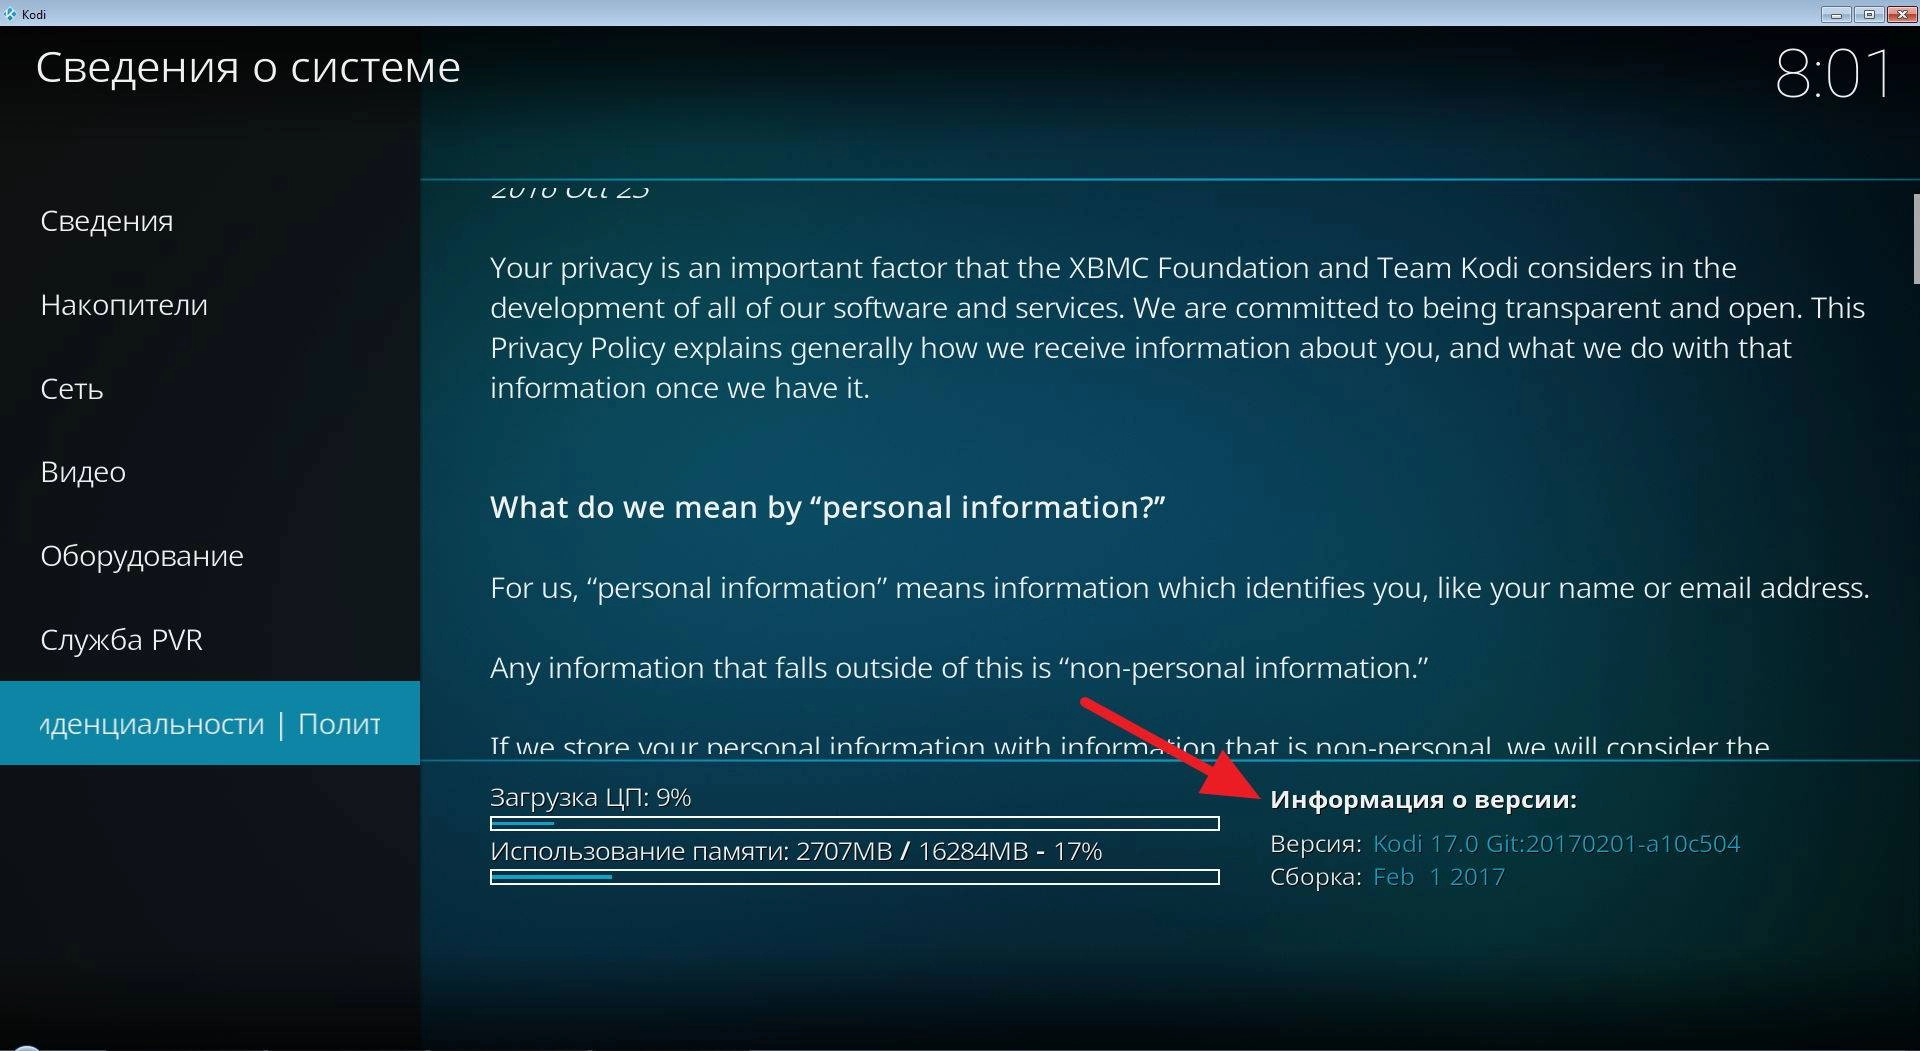Click the privacy policy scrollbar handle

[1916, 239]
